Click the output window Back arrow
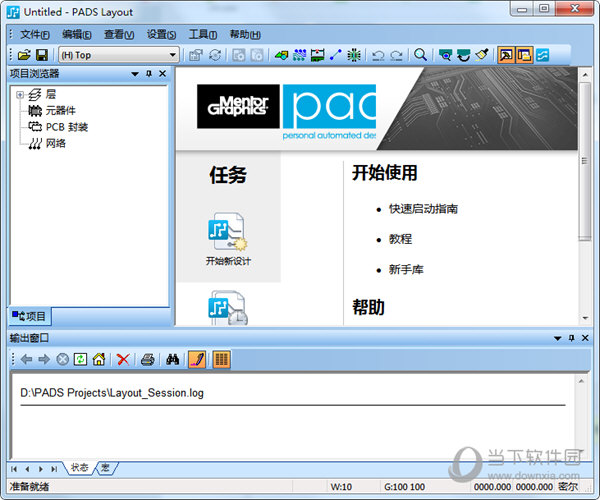 pos(26,359)
